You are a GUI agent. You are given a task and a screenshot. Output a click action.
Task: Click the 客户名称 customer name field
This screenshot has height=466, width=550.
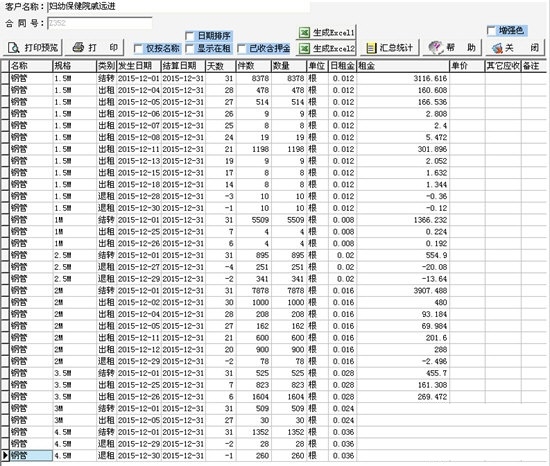click(x=178, y=7)
